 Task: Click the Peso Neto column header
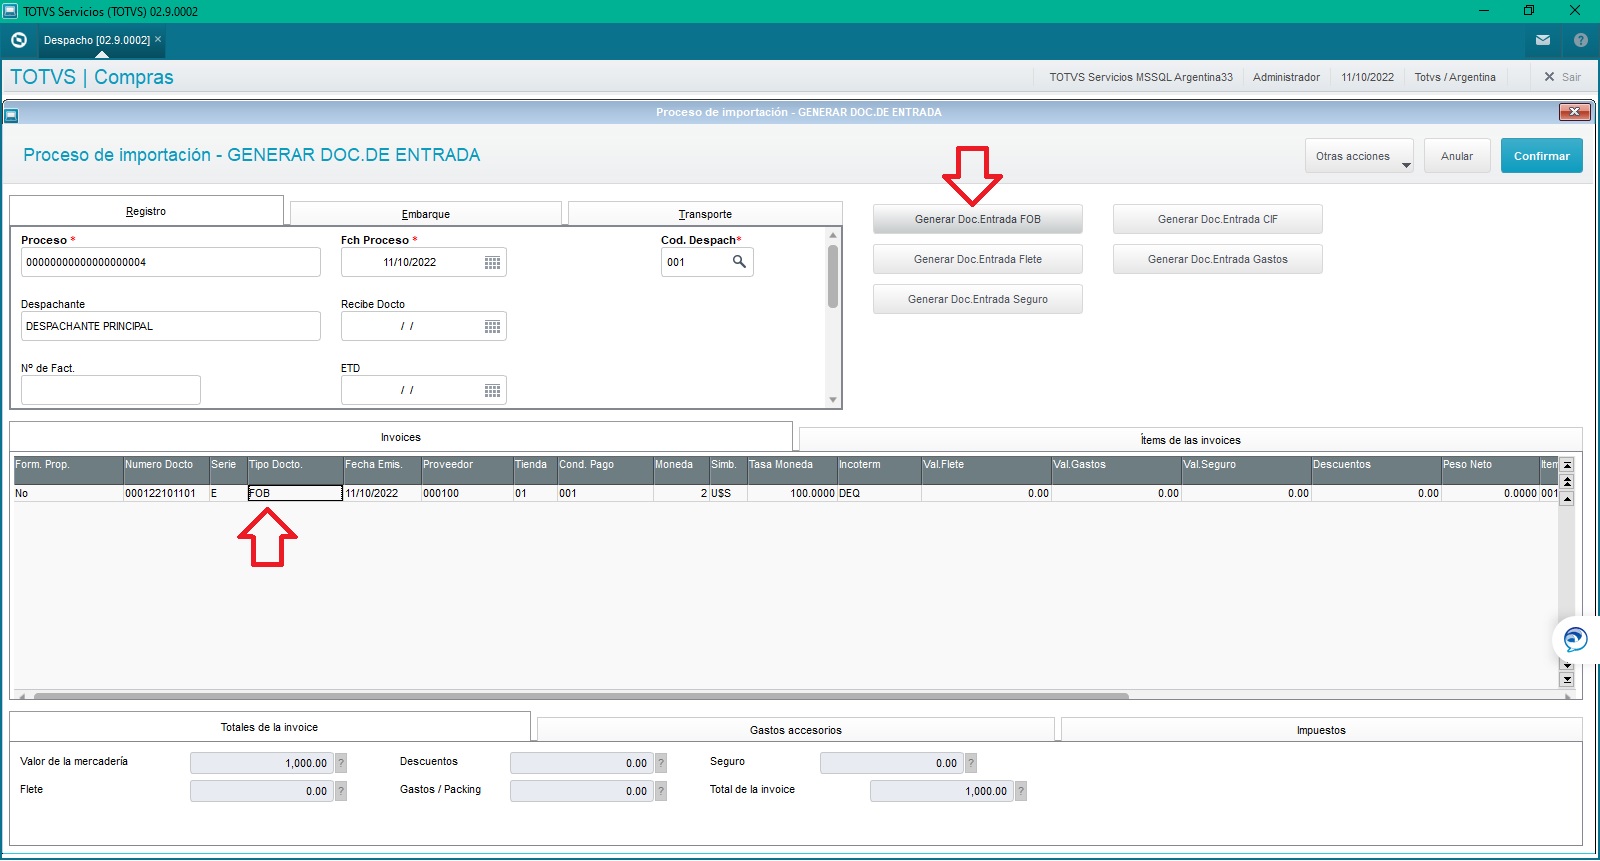pyautogui.click(x=1489, y=471)
